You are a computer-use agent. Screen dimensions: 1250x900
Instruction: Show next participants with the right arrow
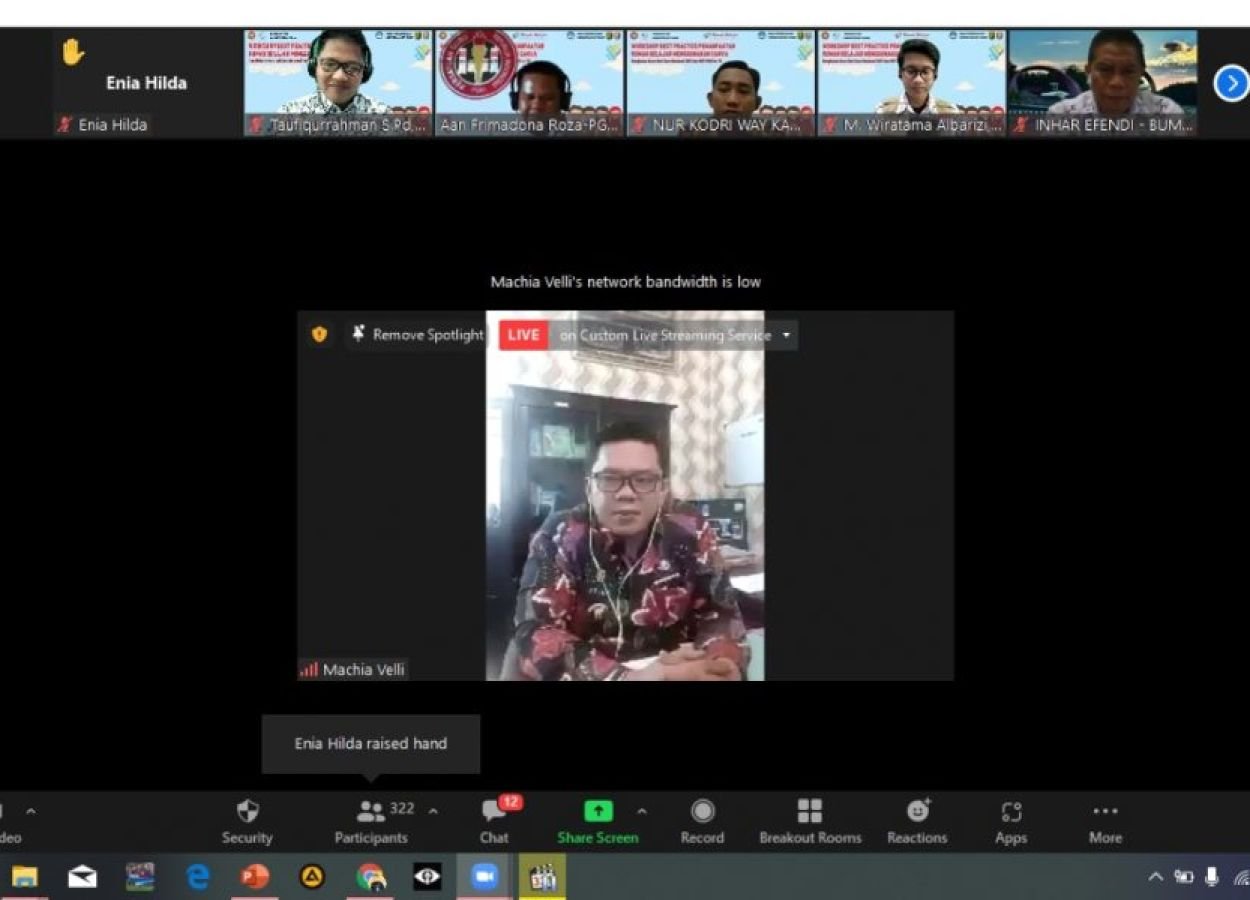point(1231,83)
